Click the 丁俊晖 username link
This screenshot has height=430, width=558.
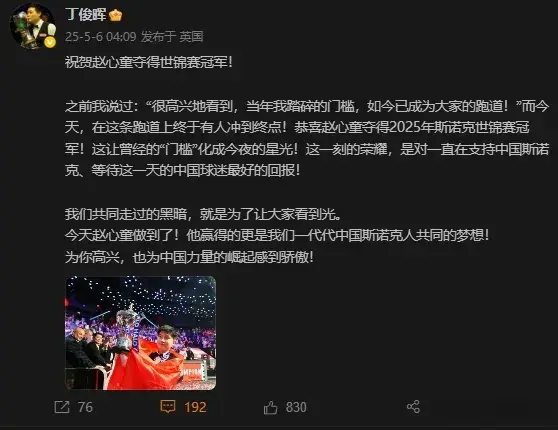pyautogui.click(x=85, y=15)
